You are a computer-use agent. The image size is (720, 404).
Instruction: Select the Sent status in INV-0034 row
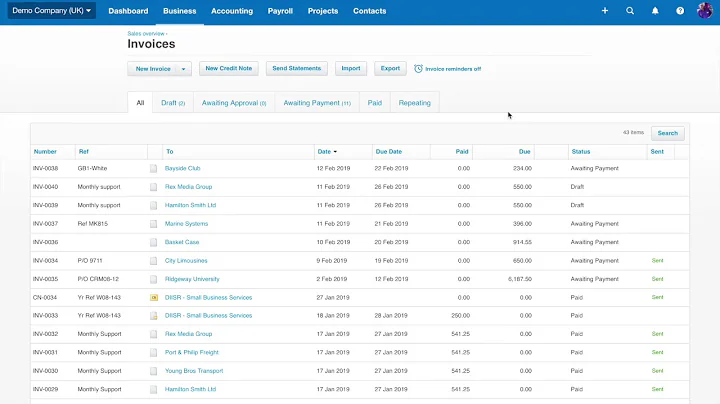pos(658,260)
